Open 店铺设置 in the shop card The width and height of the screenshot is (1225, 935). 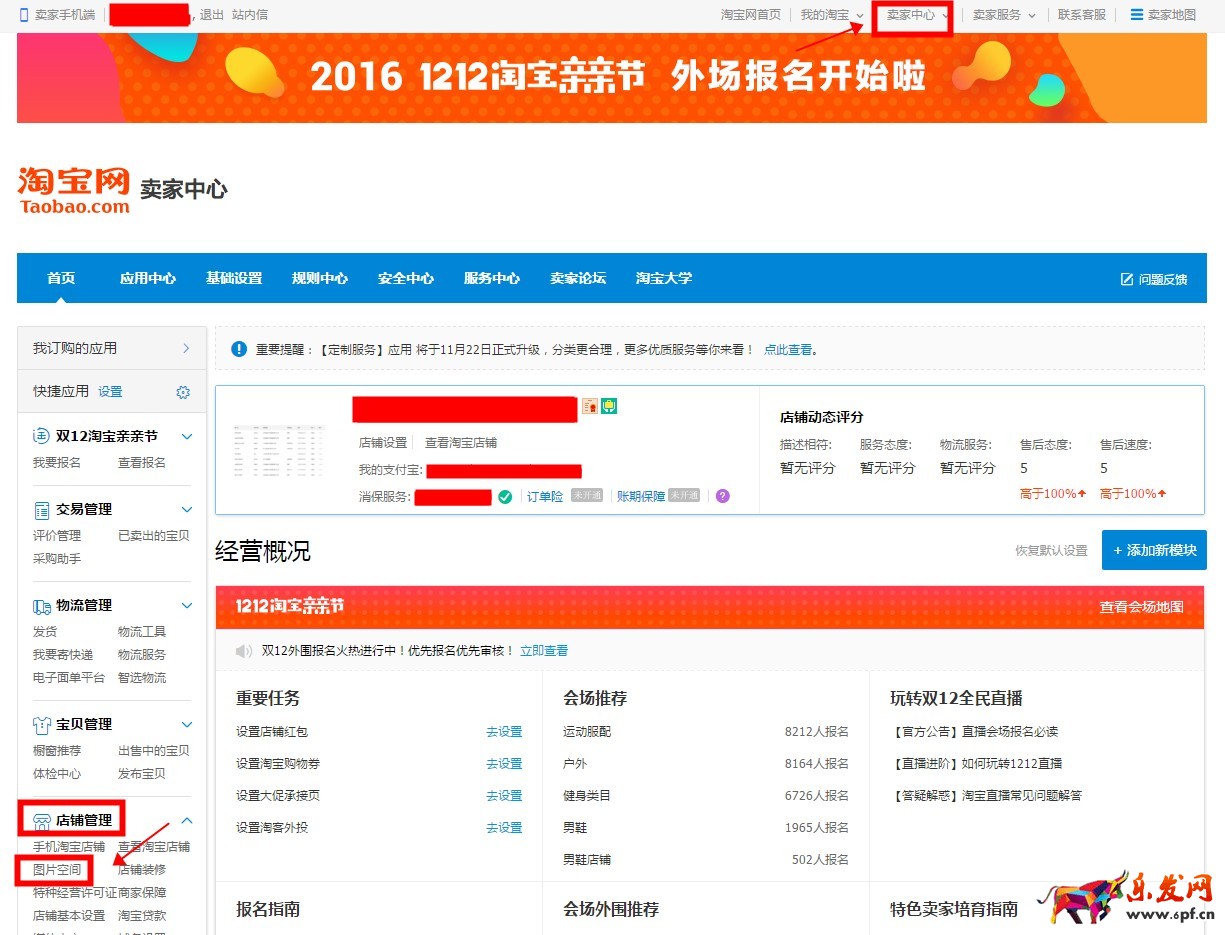tap(383, 443)
